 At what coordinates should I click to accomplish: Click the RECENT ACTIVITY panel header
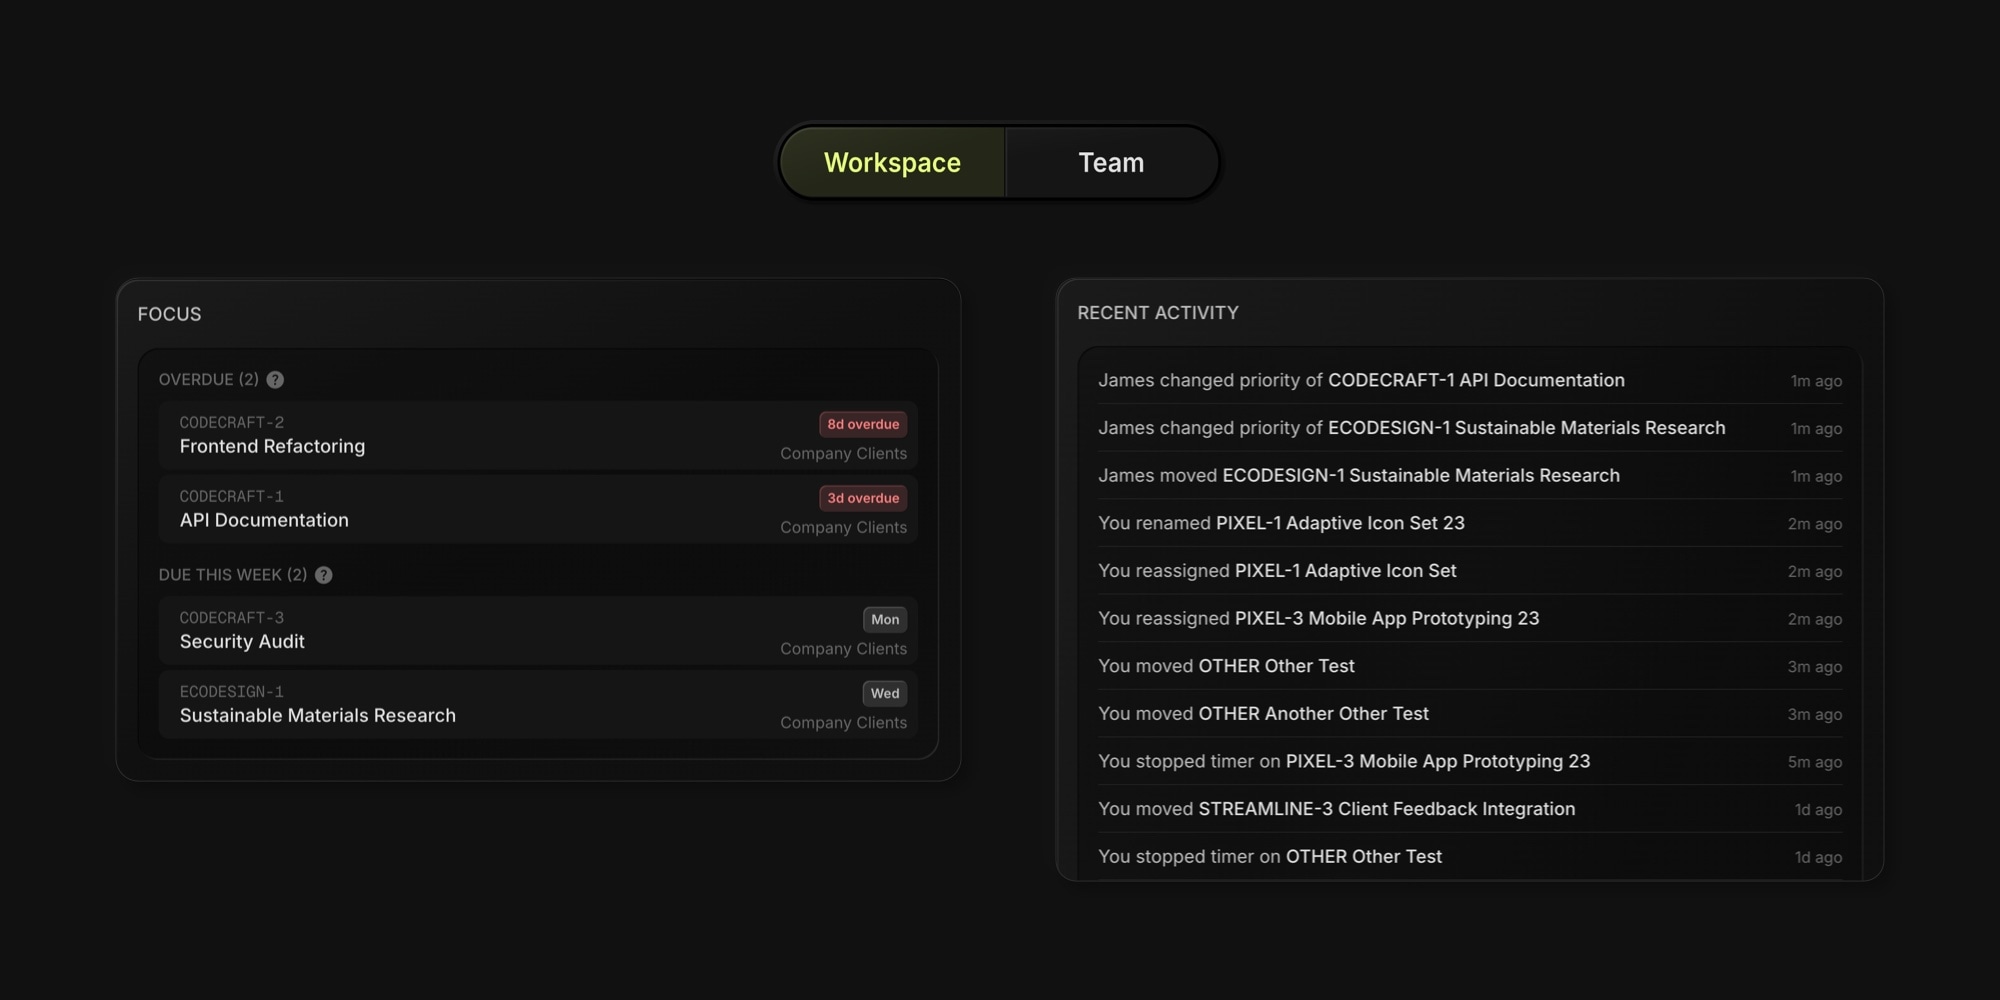coord(1157,313)
